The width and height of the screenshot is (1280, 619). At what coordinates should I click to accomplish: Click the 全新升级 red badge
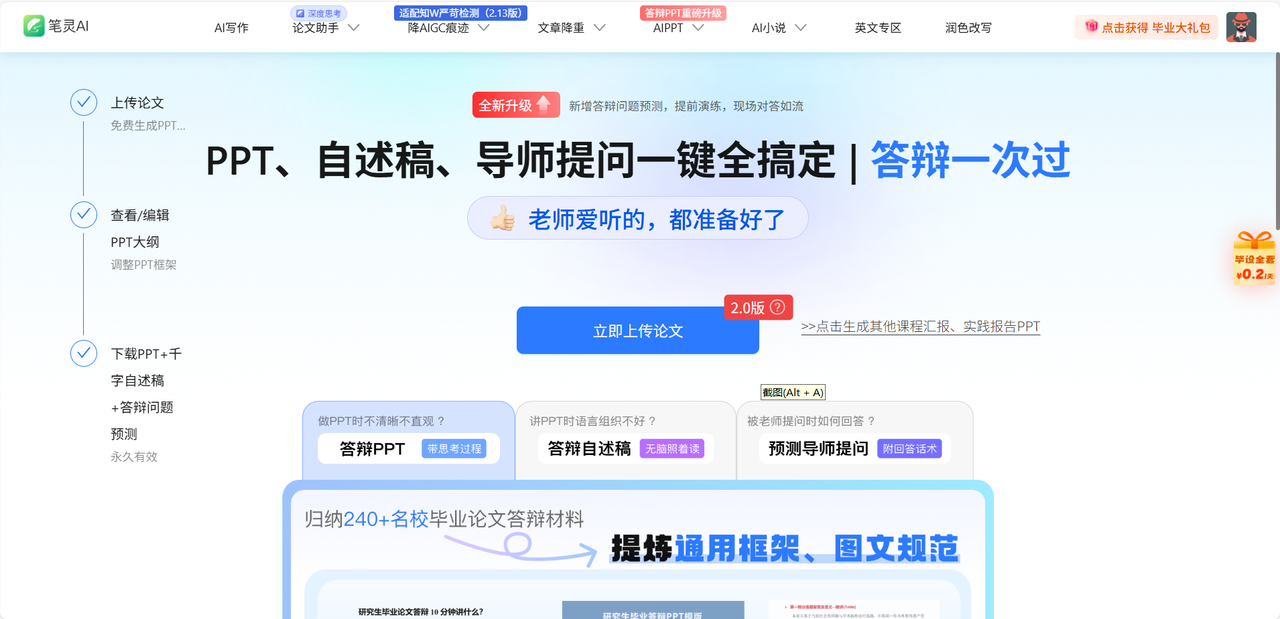[x=516, y=105]
